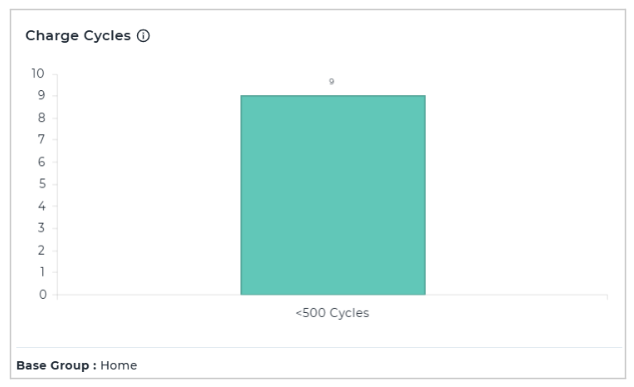This screenshot has height=387, width=634.
Task: Click the y-axis label 1
Action: point(42,272)
